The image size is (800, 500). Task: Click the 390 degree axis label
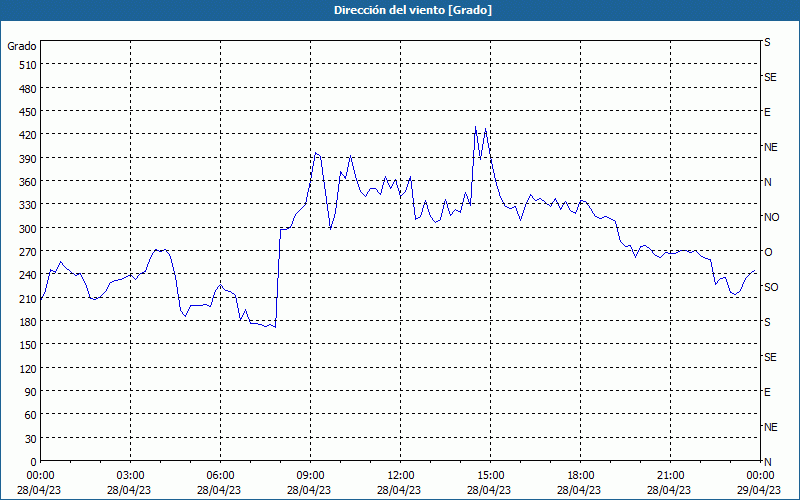tap(29, 159)
